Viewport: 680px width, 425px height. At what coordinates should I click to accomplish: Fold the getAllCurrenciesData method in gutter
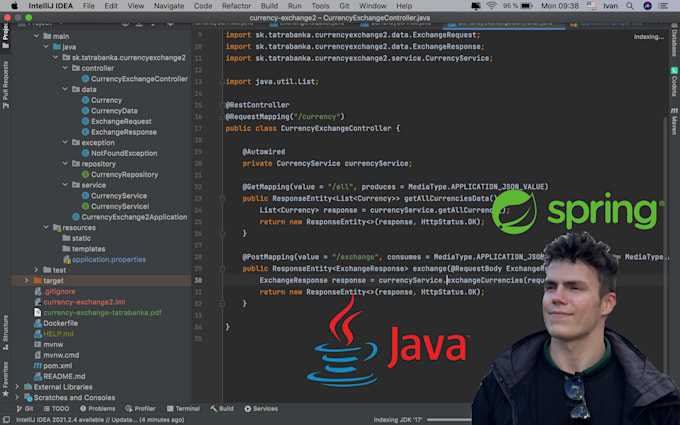tap(222, 199)
